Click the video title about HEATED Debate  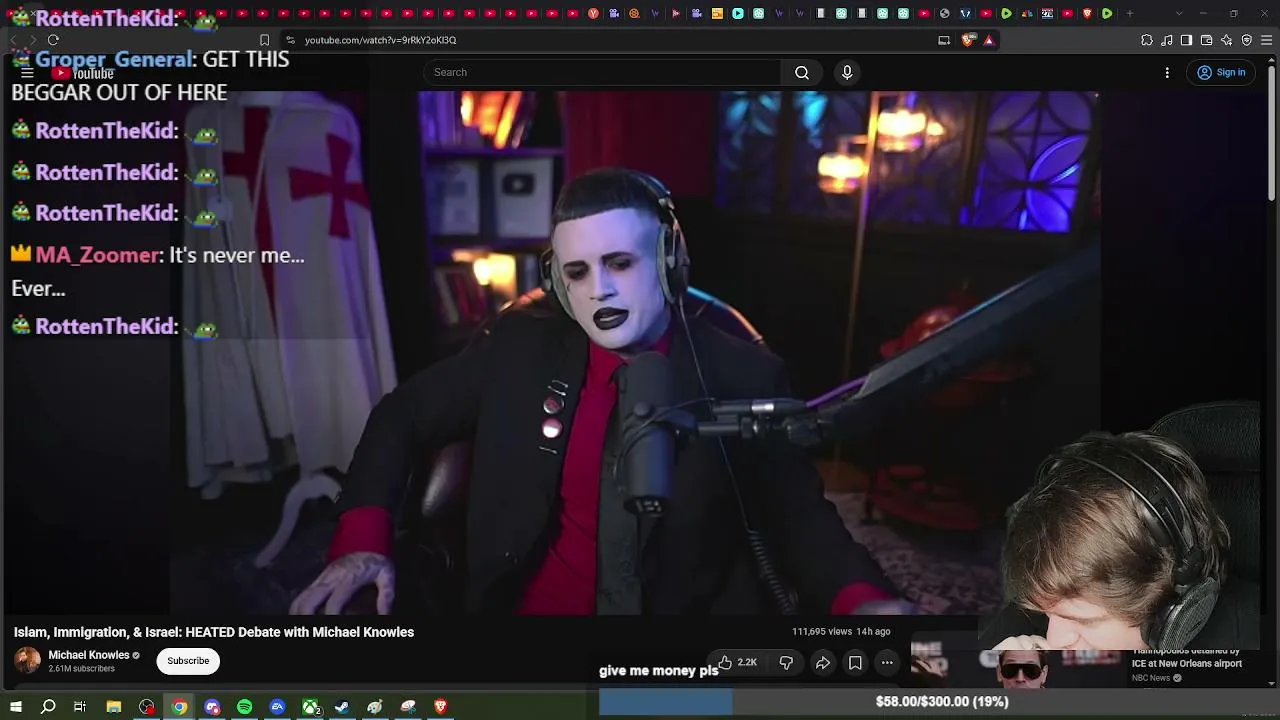tap(214, 632)
